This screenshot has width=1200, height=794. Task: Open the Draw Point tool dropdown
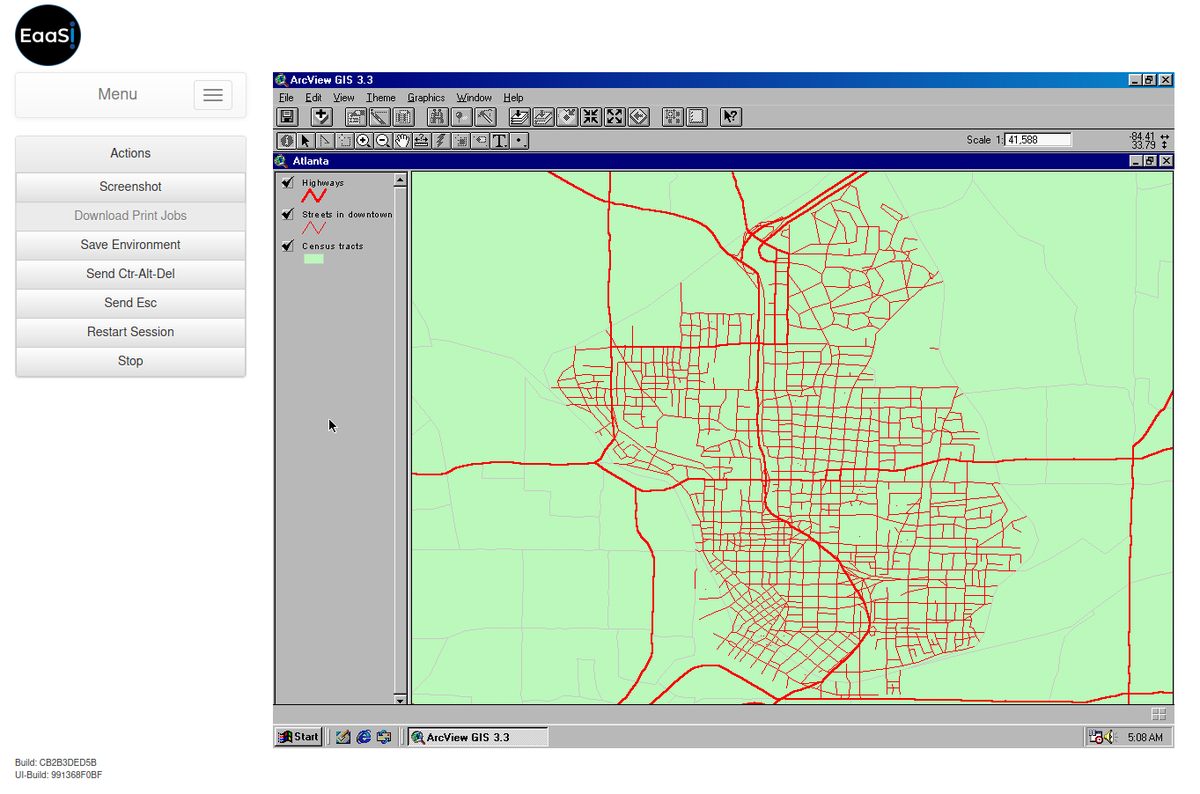519,141
